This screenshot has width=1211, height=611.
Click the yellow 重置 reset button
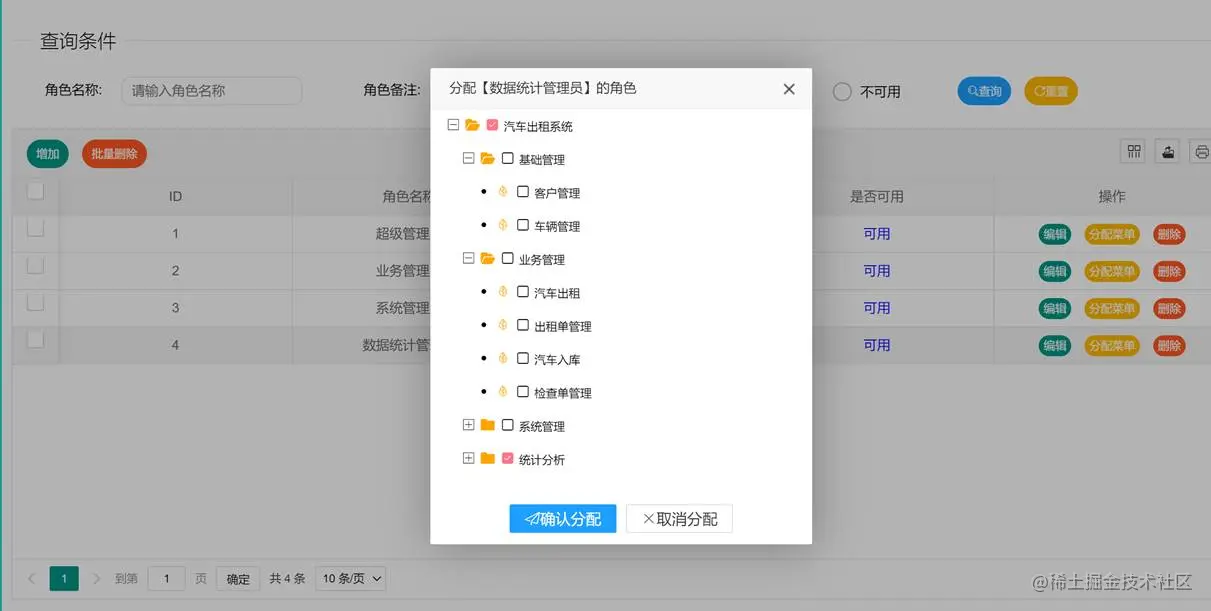click(x=1051, y=91)
